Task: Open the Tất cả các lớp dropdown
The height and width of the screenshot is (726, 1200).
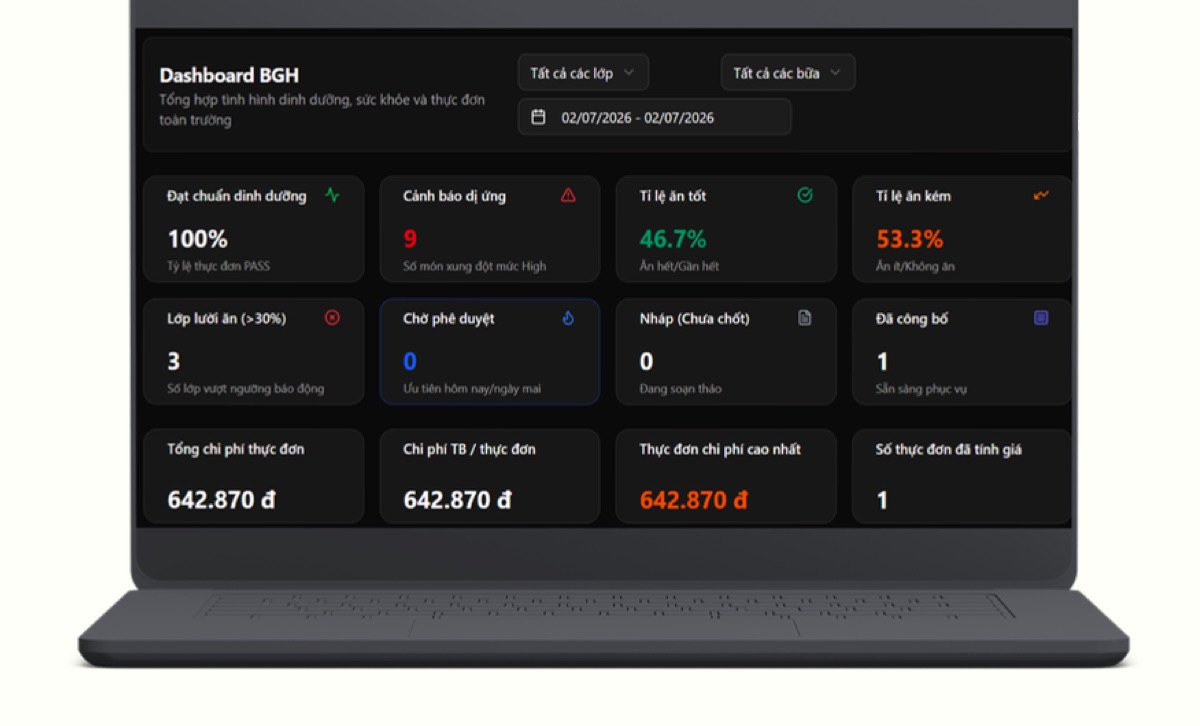Action: pyautogui.click(x=583, y=73)
